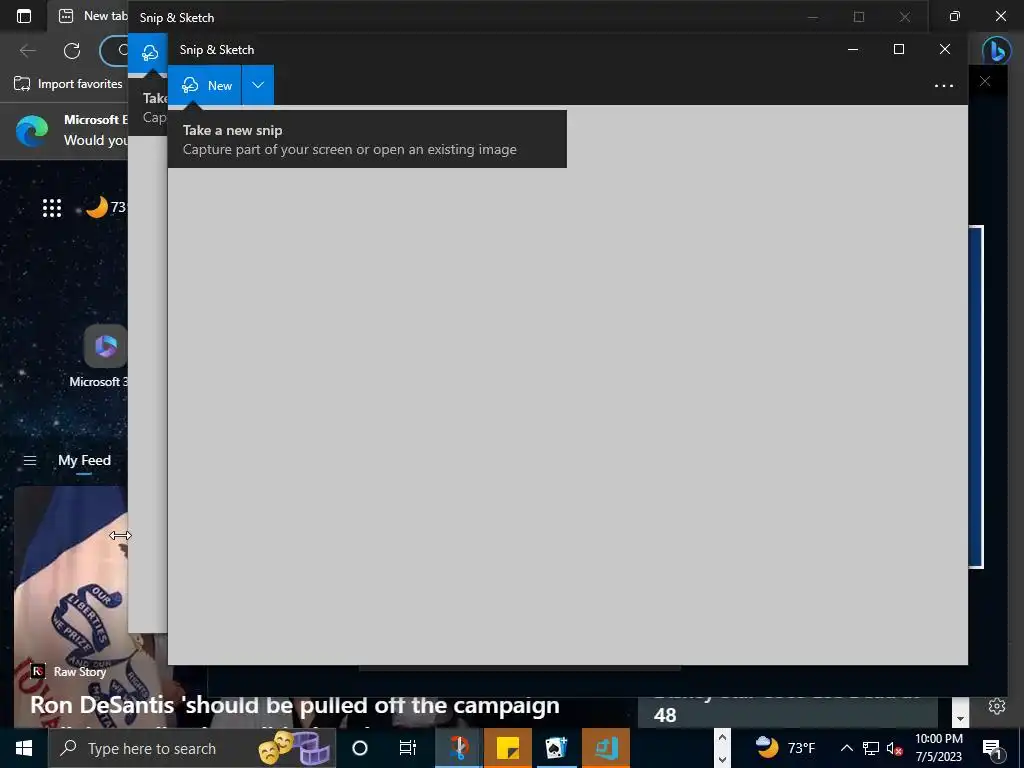Viewport: 1024px width, 768px height.
Task: Click the taskbar weather 73°F widget
Action: [x=785, y=748]
